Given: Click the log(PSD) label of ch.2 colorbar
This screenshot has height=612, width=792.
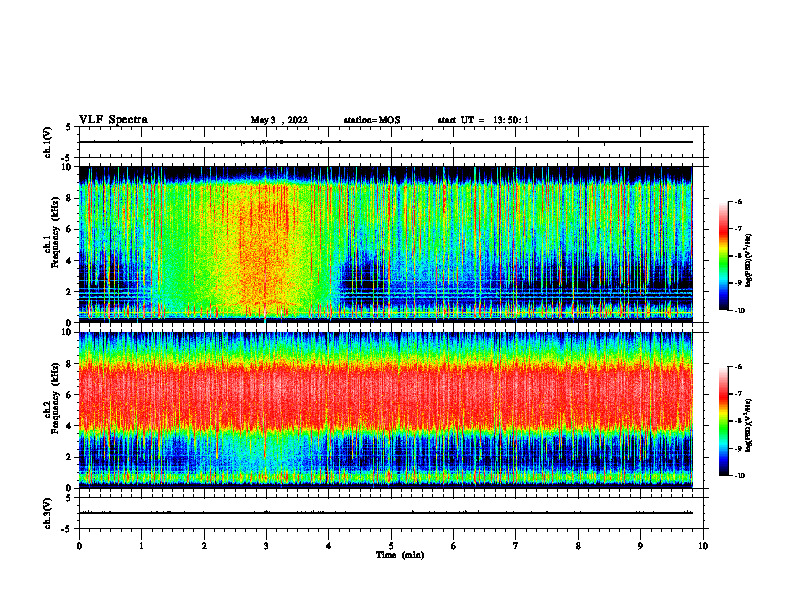Looking at the screenshot, I should click(x=749, y=426).
